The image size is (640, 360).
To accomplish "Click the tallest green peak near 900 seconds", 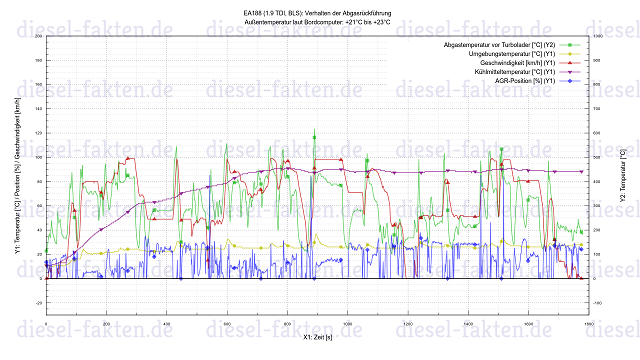I will (314, 131).
